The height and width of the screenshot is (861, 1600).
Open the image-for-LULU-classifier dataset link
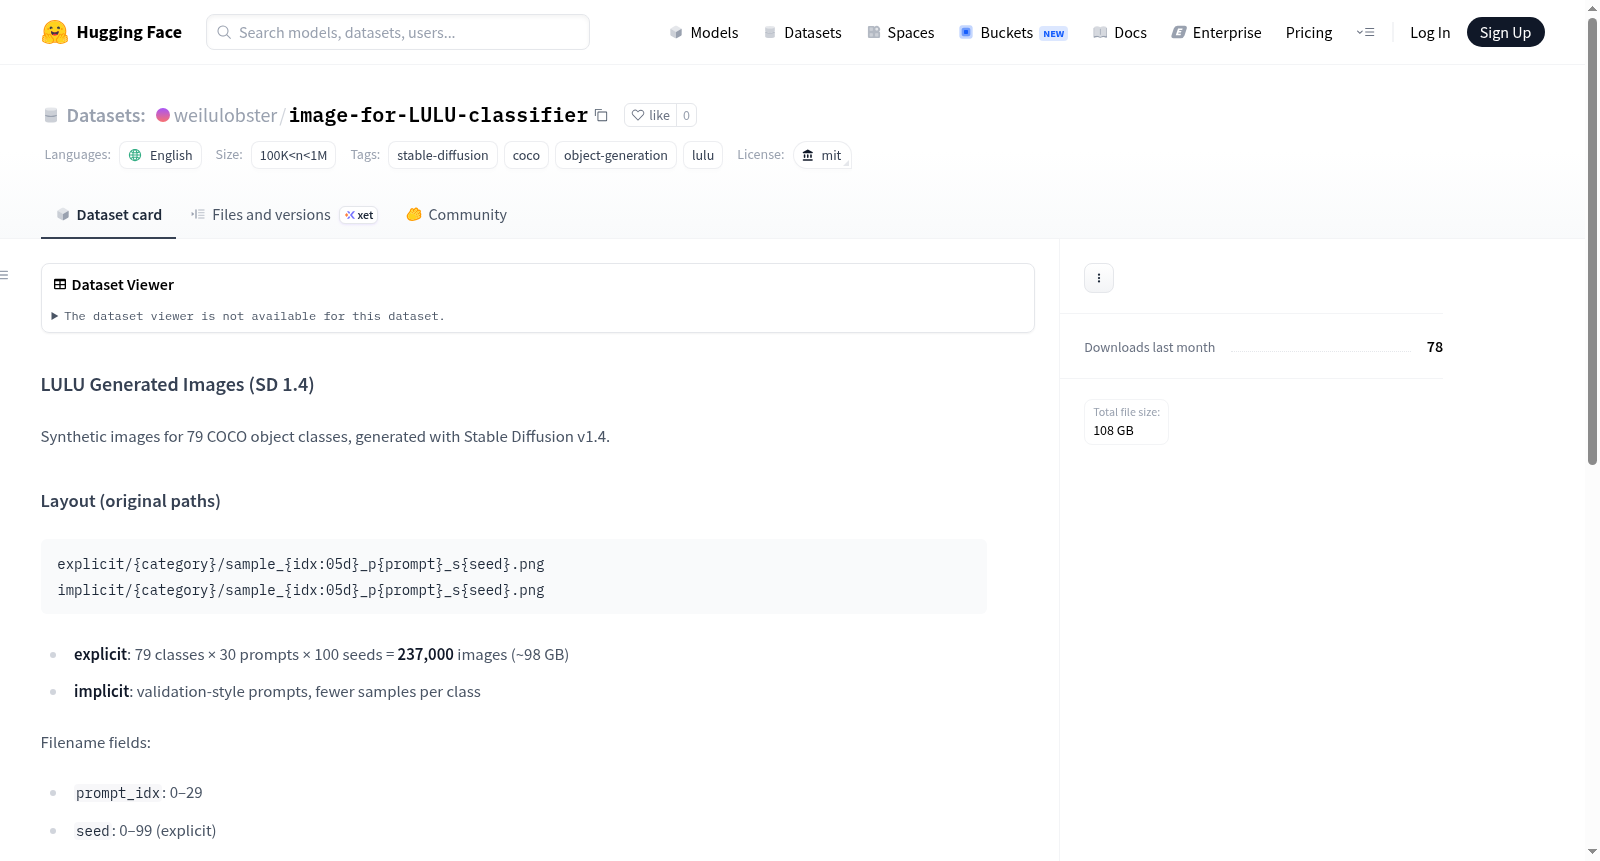pos(438,115)
